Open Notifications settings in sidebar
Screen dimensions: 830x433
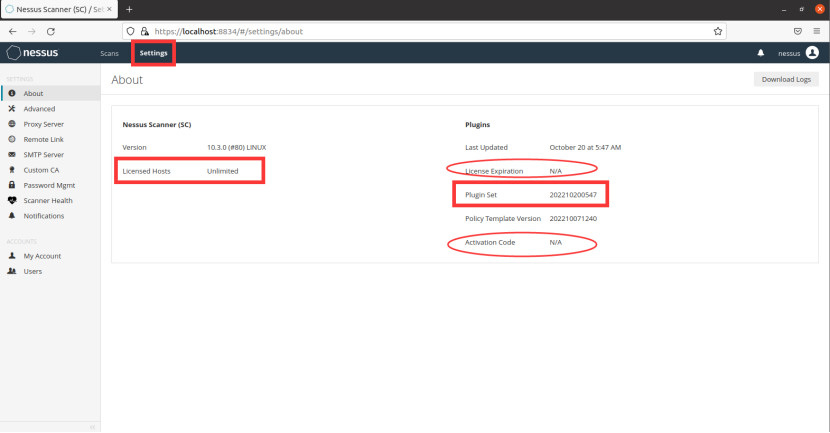tap(50, 216)
